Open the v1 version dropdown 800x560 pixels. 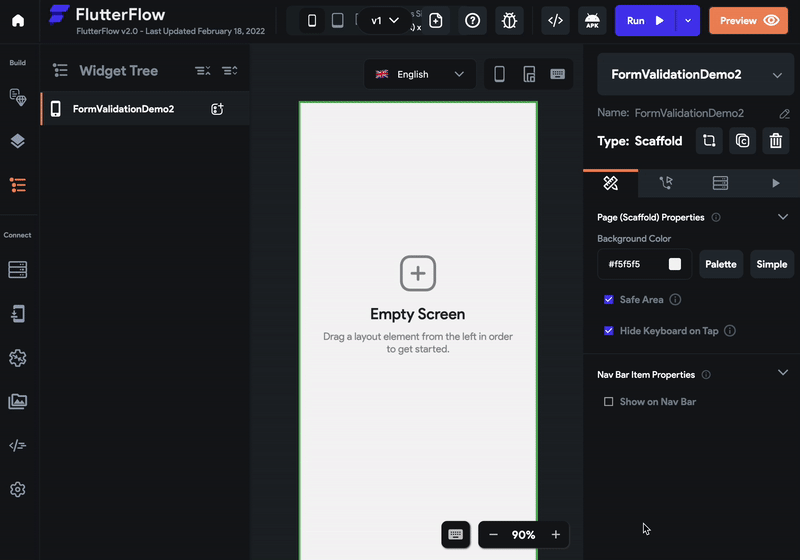(385, 20)
